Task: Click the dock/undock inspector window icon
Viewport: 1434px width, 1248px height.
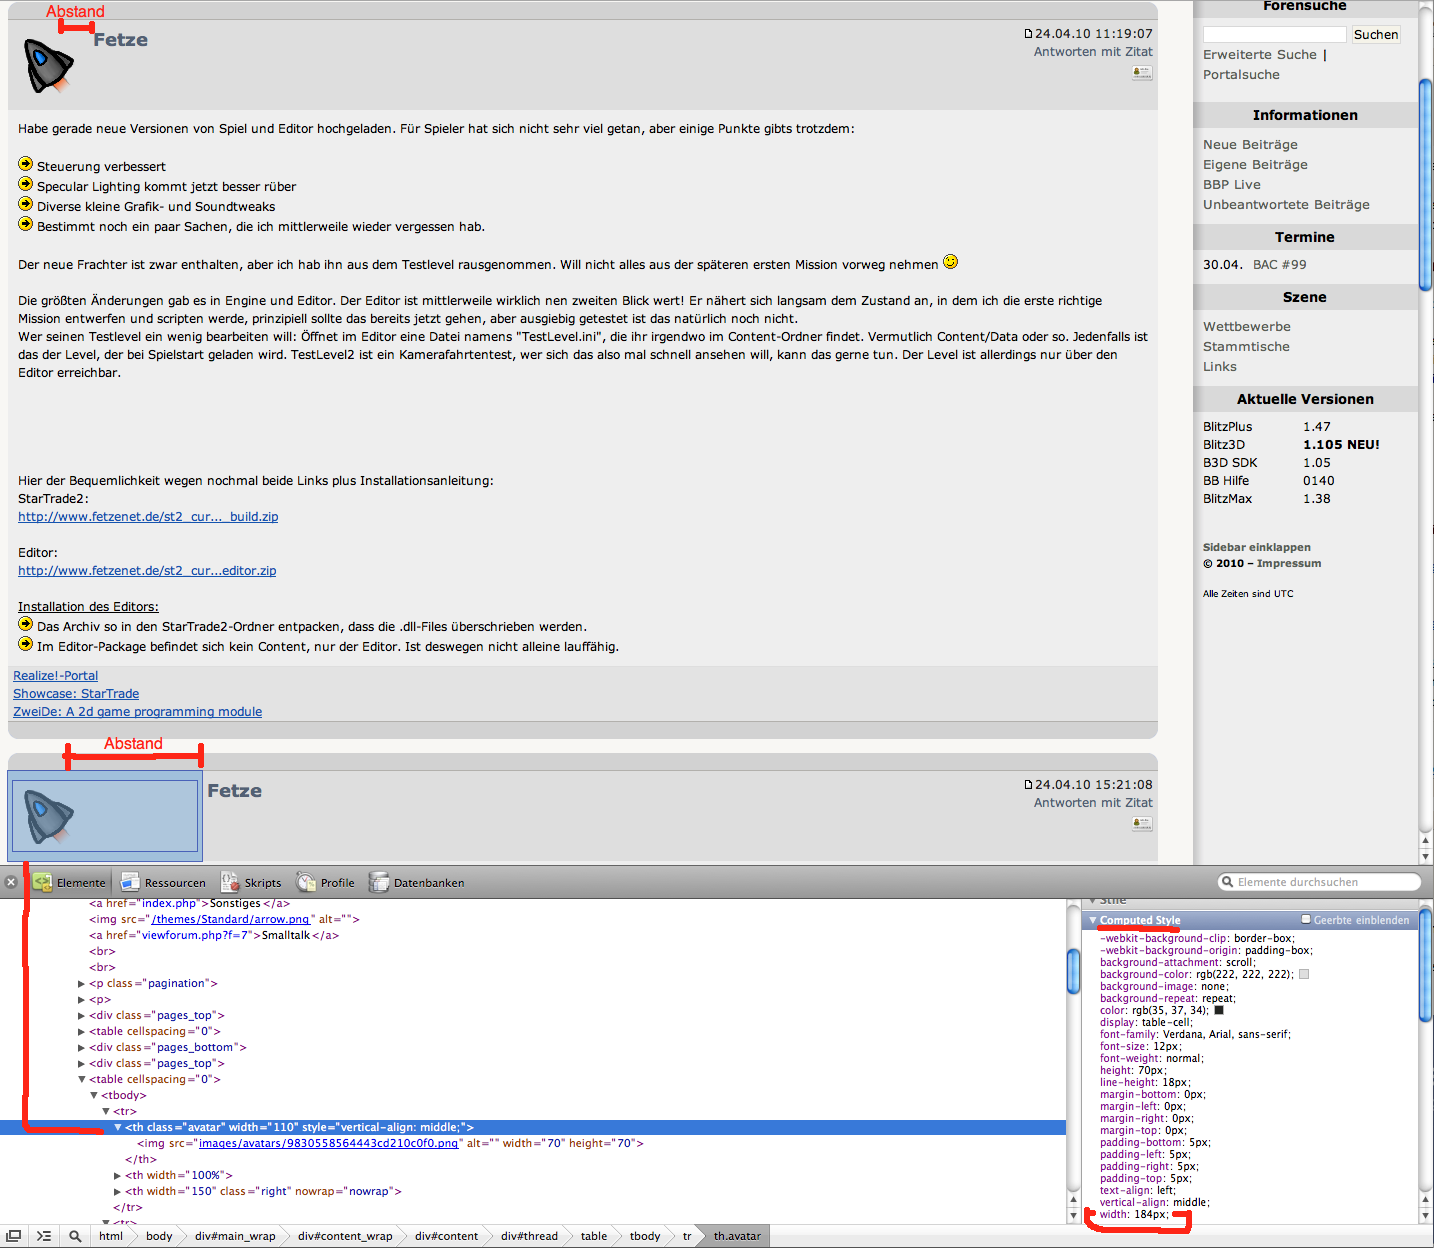Action: 14,1236
